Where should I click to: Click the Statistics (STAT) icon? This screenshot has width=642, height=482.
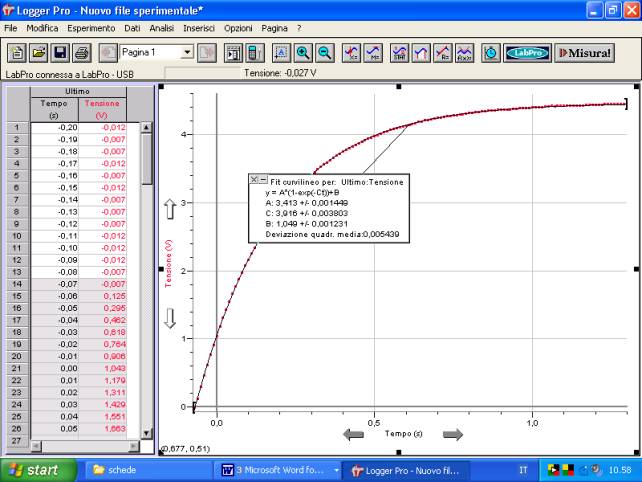coord(400,53)
